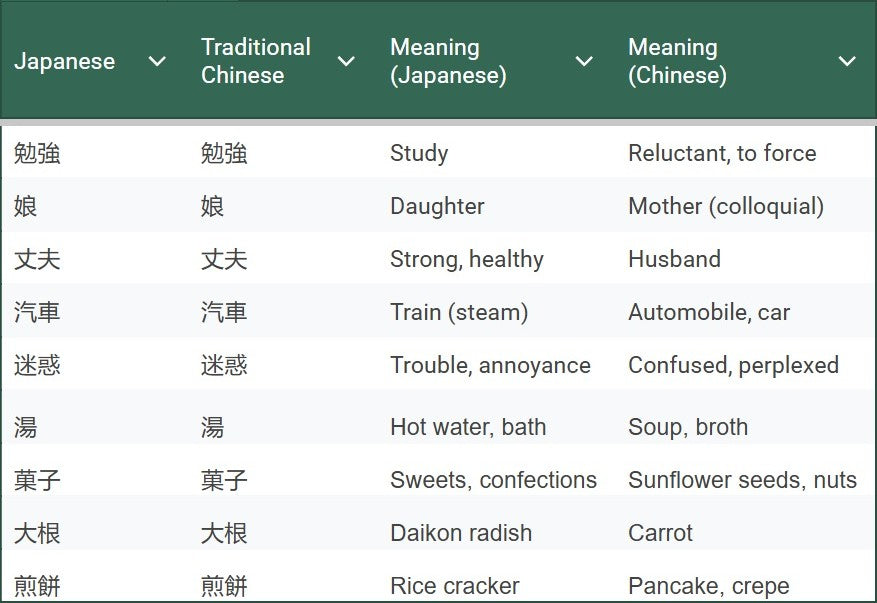877x603 pixels.
Task: Click the 'Husband' cell
Action: pos(674,259)
